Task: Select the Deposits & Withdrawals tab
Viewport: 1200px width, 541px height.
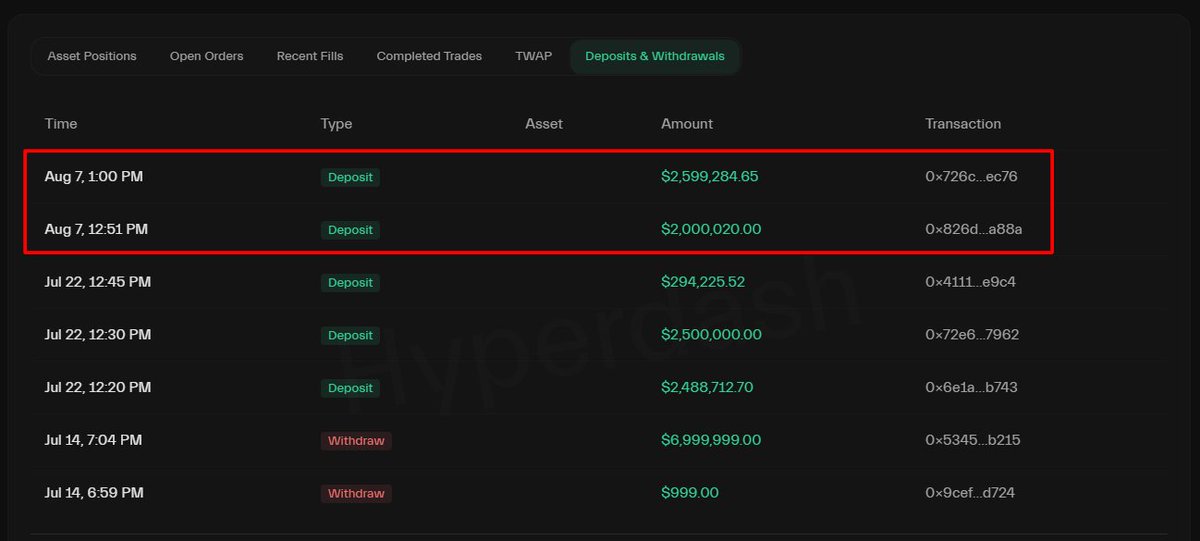Action: 655,56
